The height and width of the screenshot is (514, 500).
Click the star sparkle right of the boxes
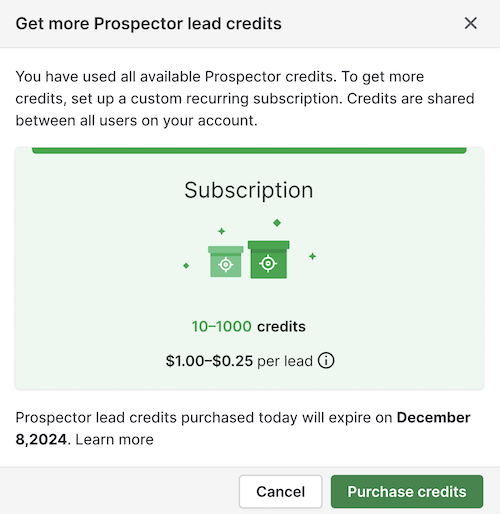[x=312, y=256]
